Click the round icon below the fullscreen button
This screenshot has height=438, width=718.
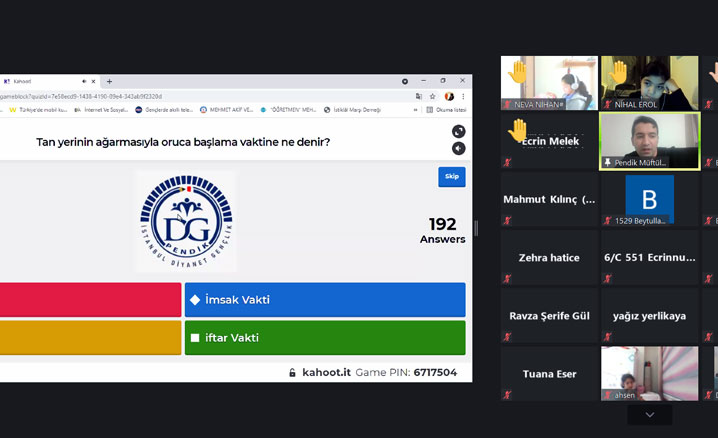tap(458, 149)
